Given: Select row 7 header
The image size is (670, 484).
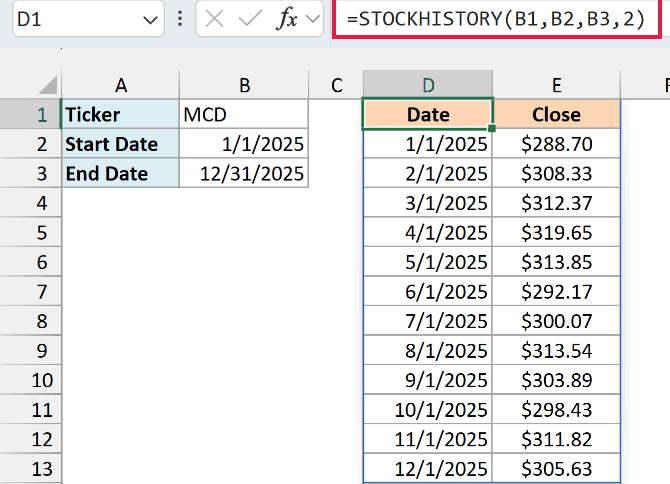Looking at the screenshot, I should 31,291.
